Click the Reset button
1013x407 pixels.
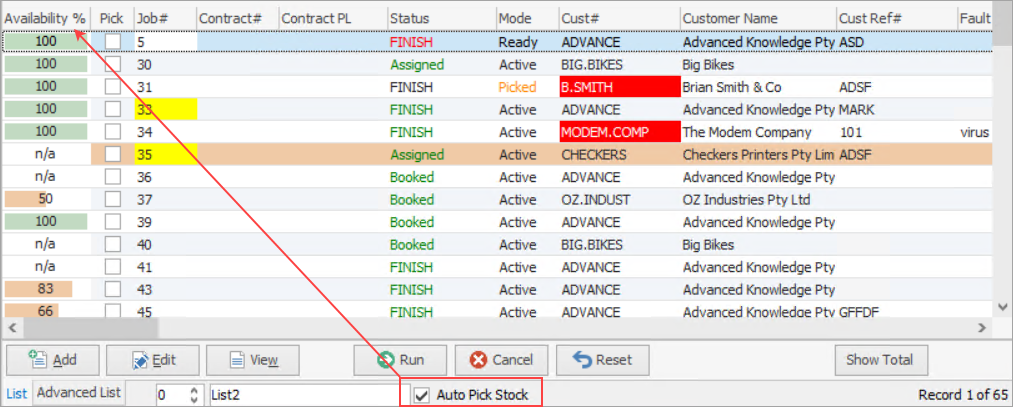602,360
